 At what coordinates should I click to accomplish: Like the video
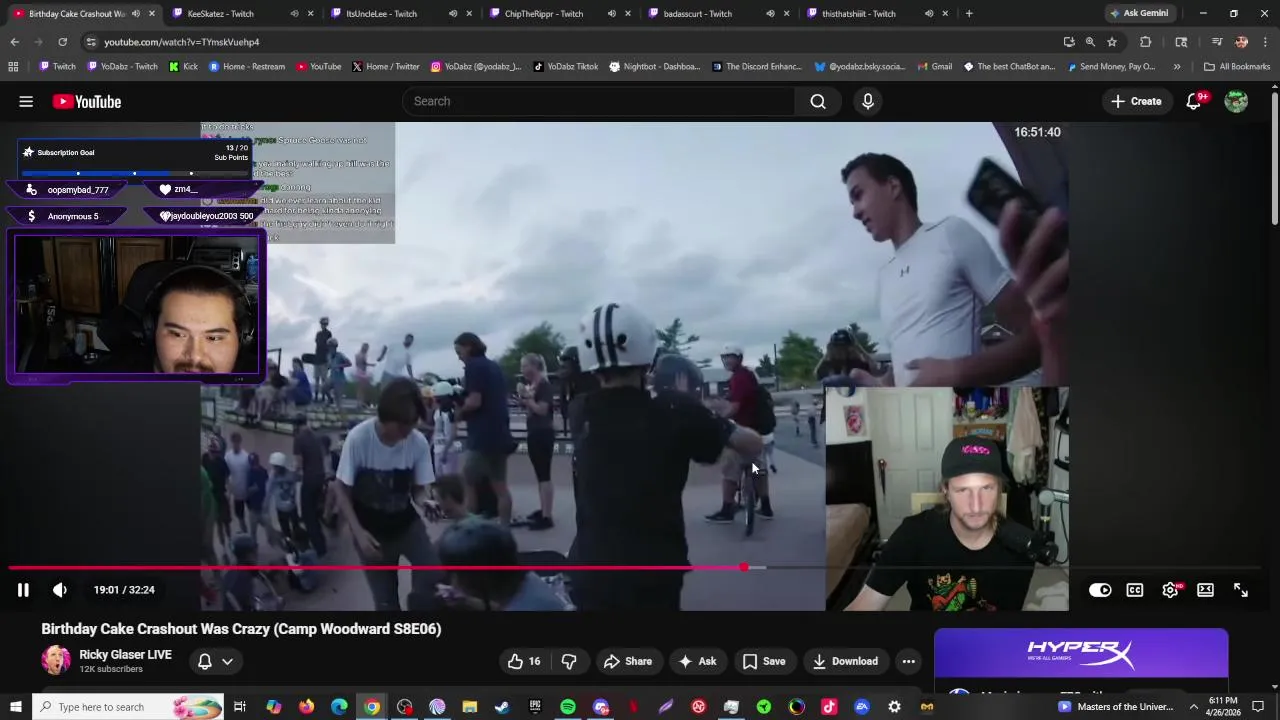524,661
